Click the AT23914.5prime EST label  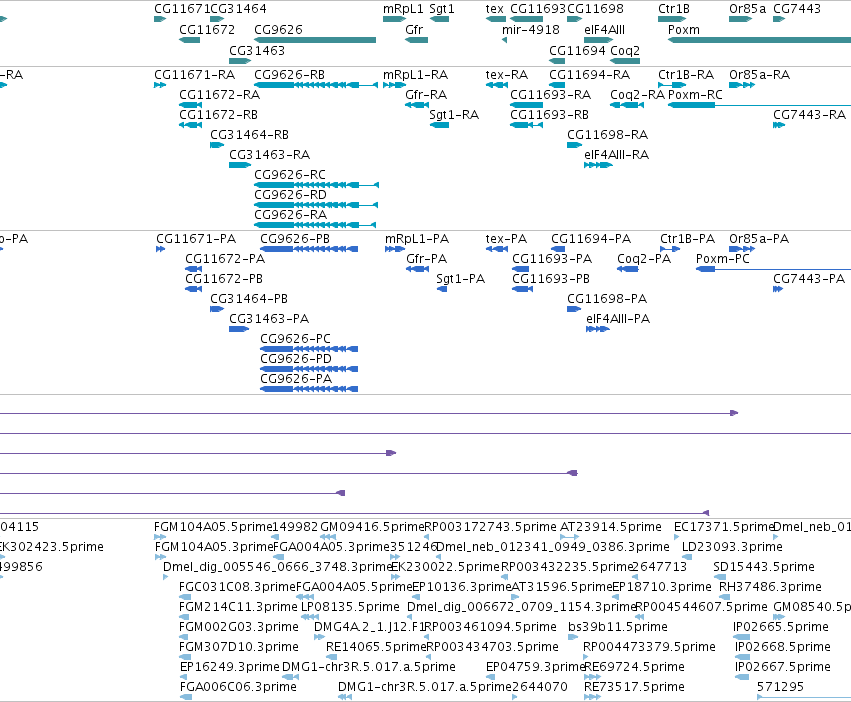tap(611, 527)
